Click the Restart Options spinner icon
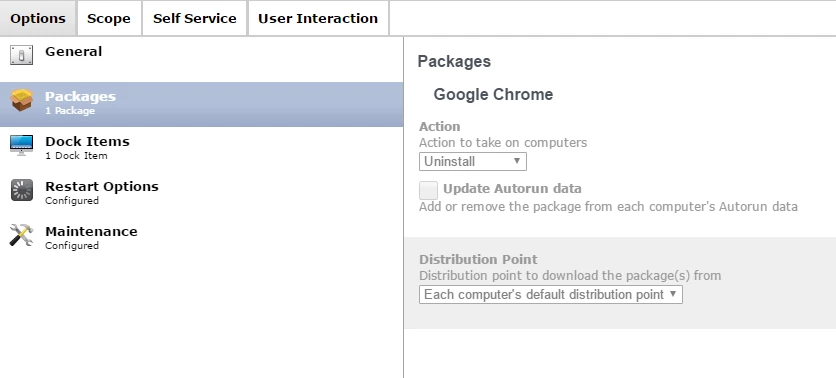Image resolution: width=836 pixels, height=378 pixels. pyautogui.click(x=21, y=190)
